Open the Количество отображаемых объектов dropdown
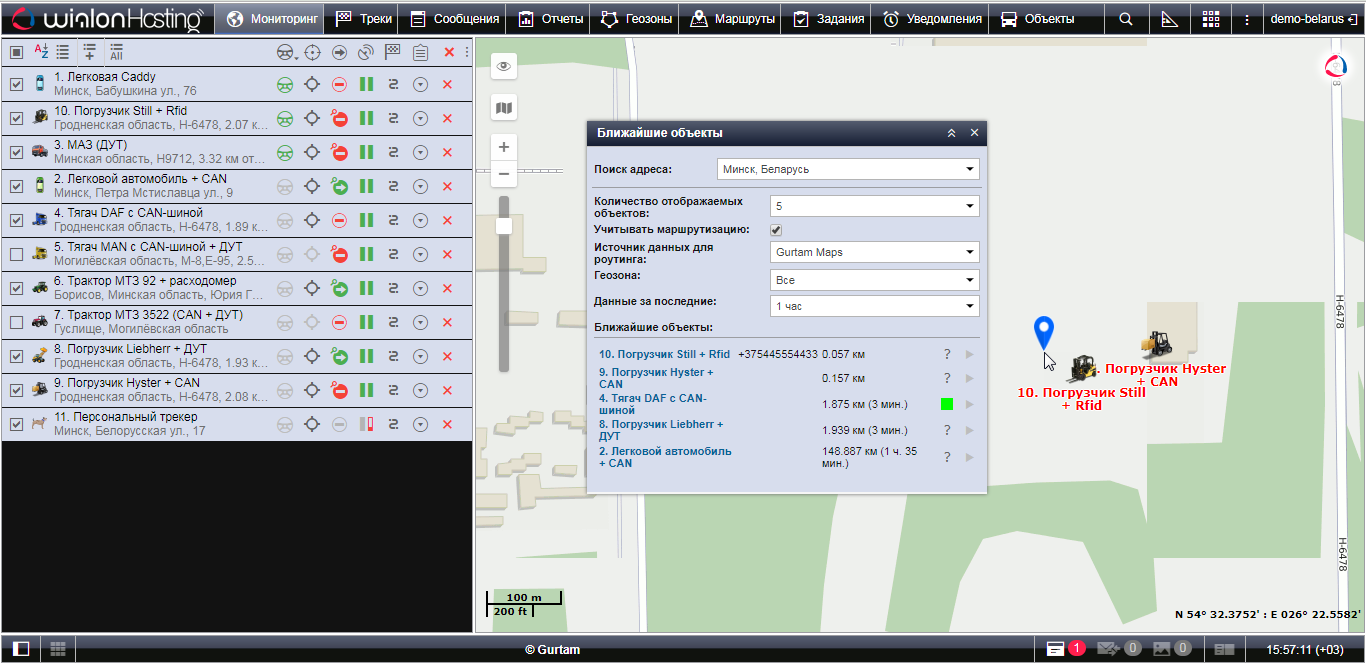 pyautogui.click(x=874, y=206)
